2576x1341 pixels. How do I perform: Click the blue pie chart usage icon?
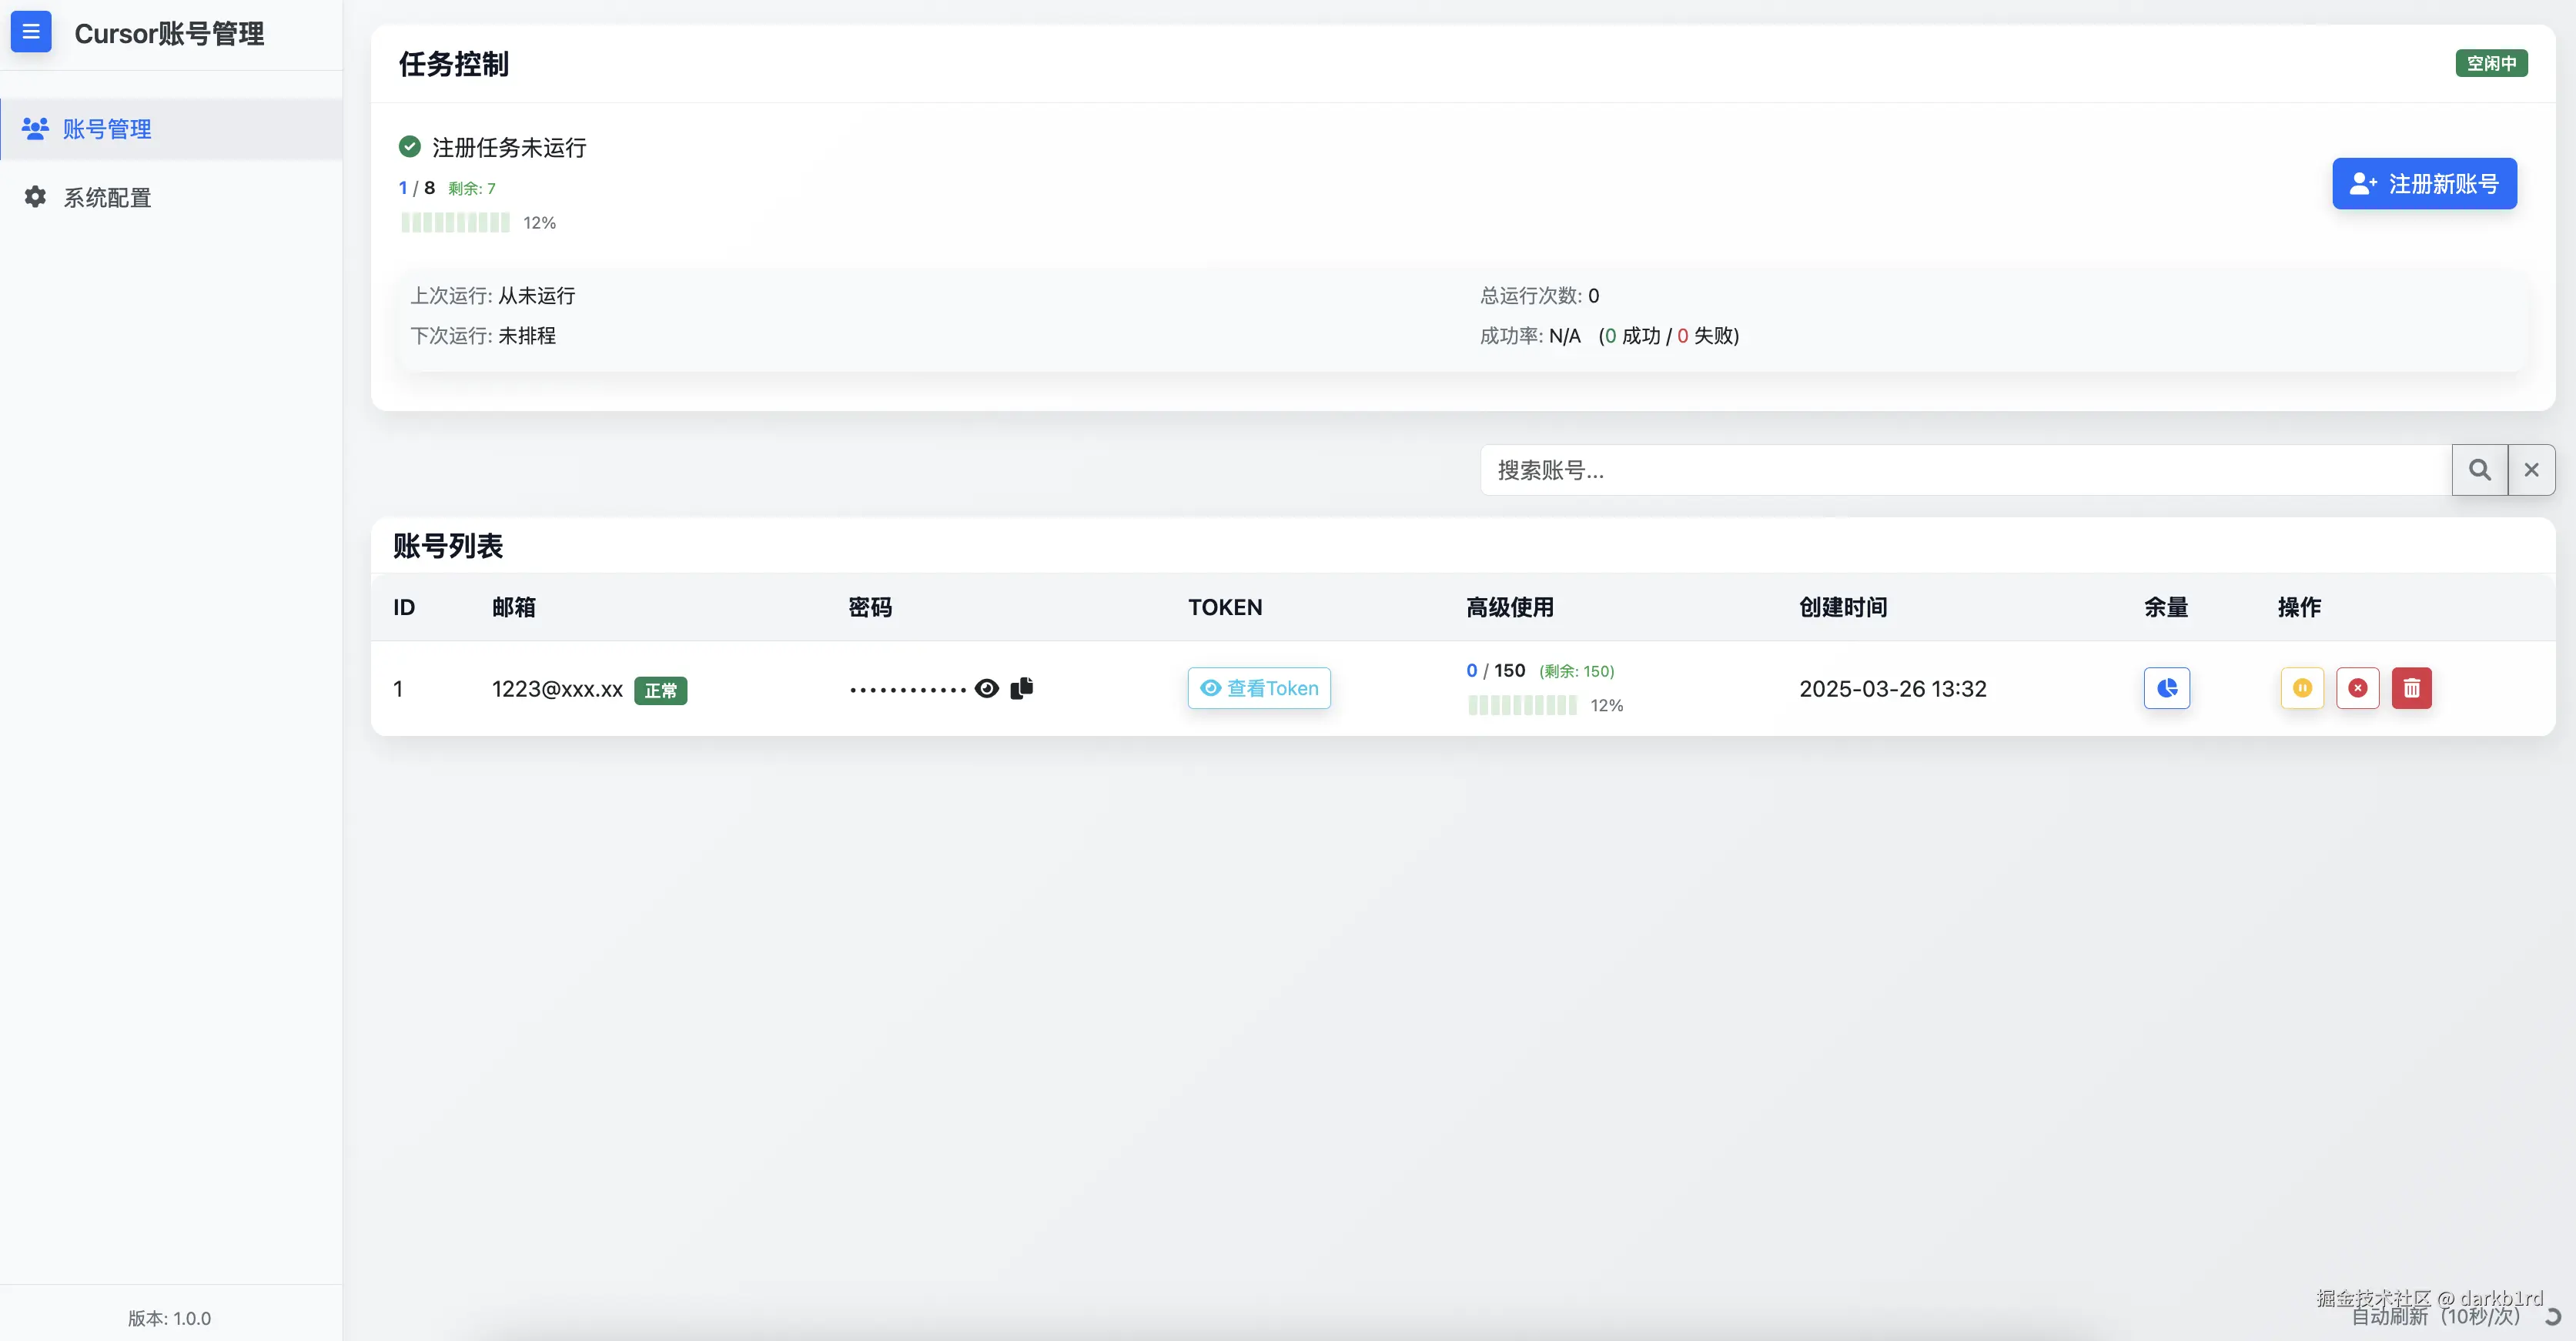[x=2166, y=688]
